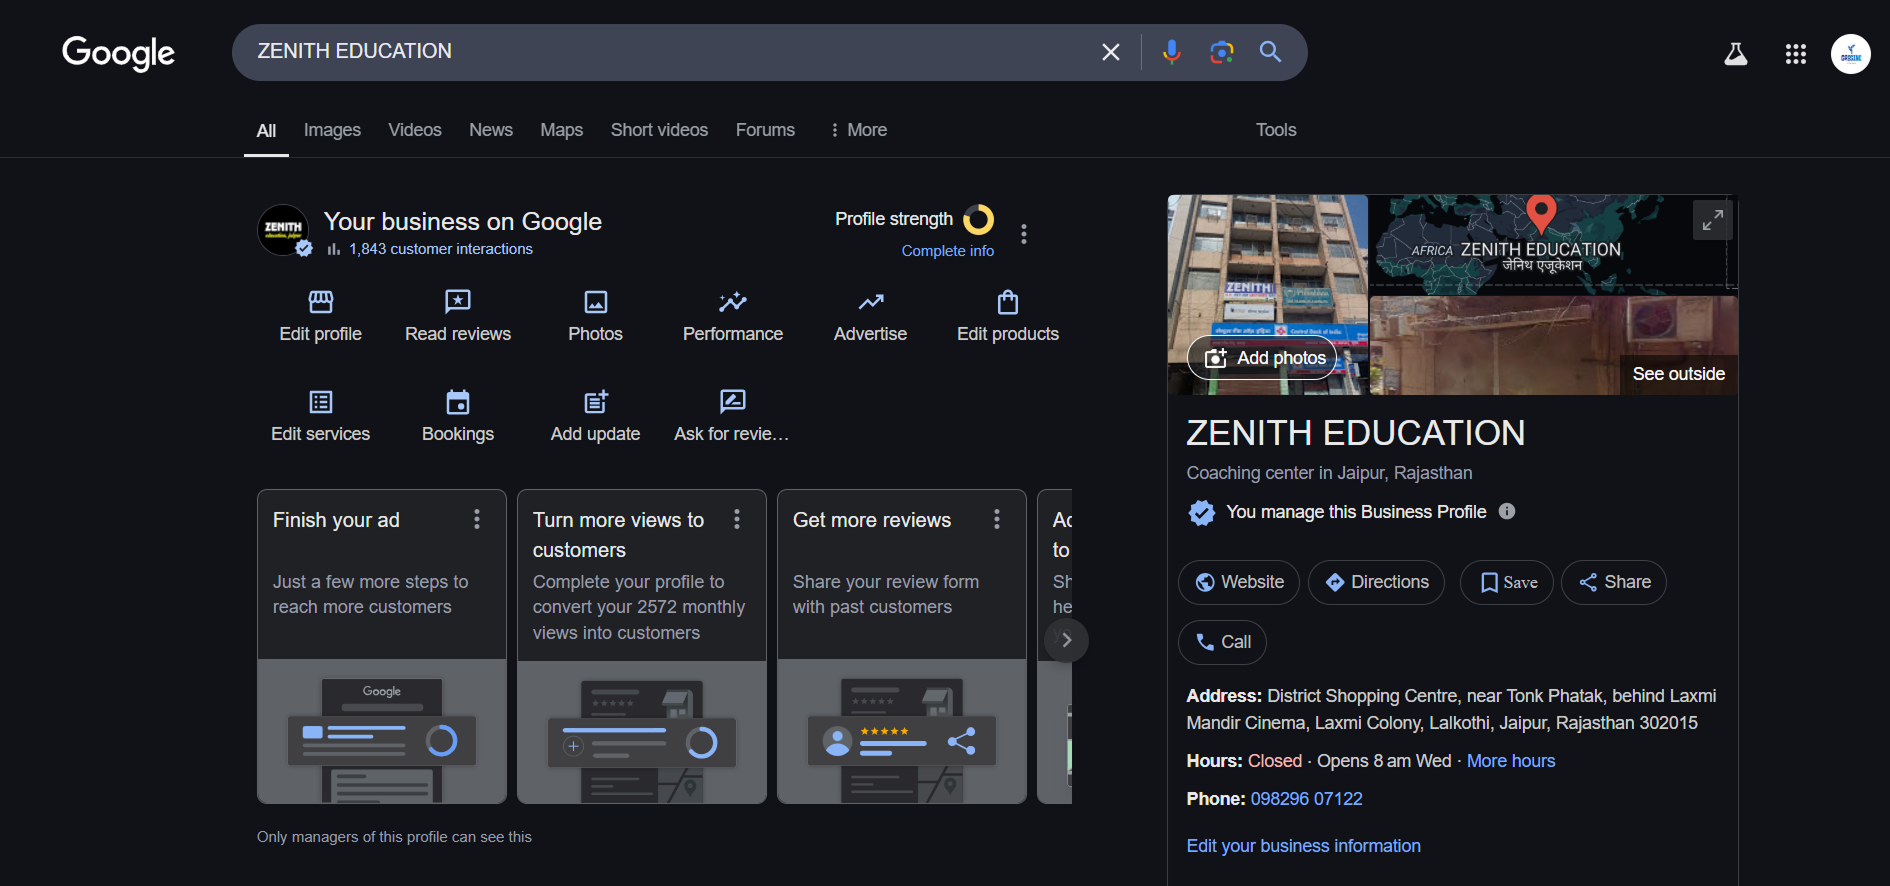1890x886 pixels.
Task: Open the Photos manager icon
Action: tap(596, 301)
